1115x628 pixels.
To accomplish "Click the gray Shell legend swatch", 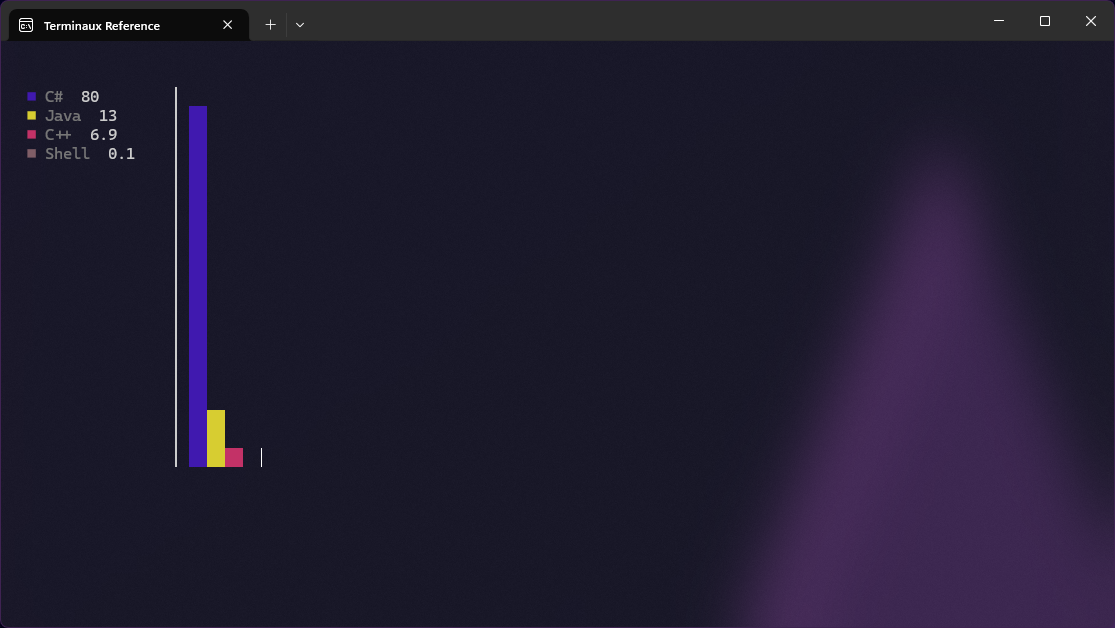I will [x=32, y=154].
